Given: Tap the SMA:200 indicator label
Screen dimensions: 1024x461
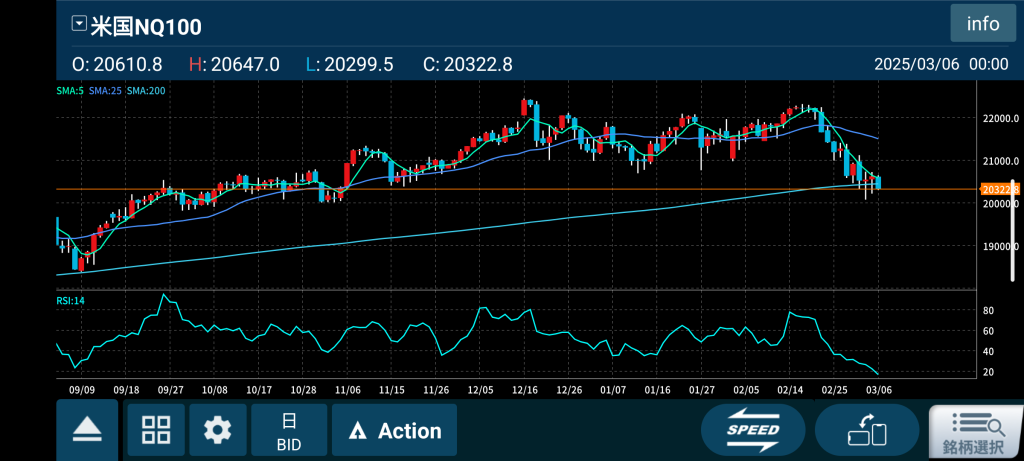Looking at the screenshot, I should click(x=146, y=91).
